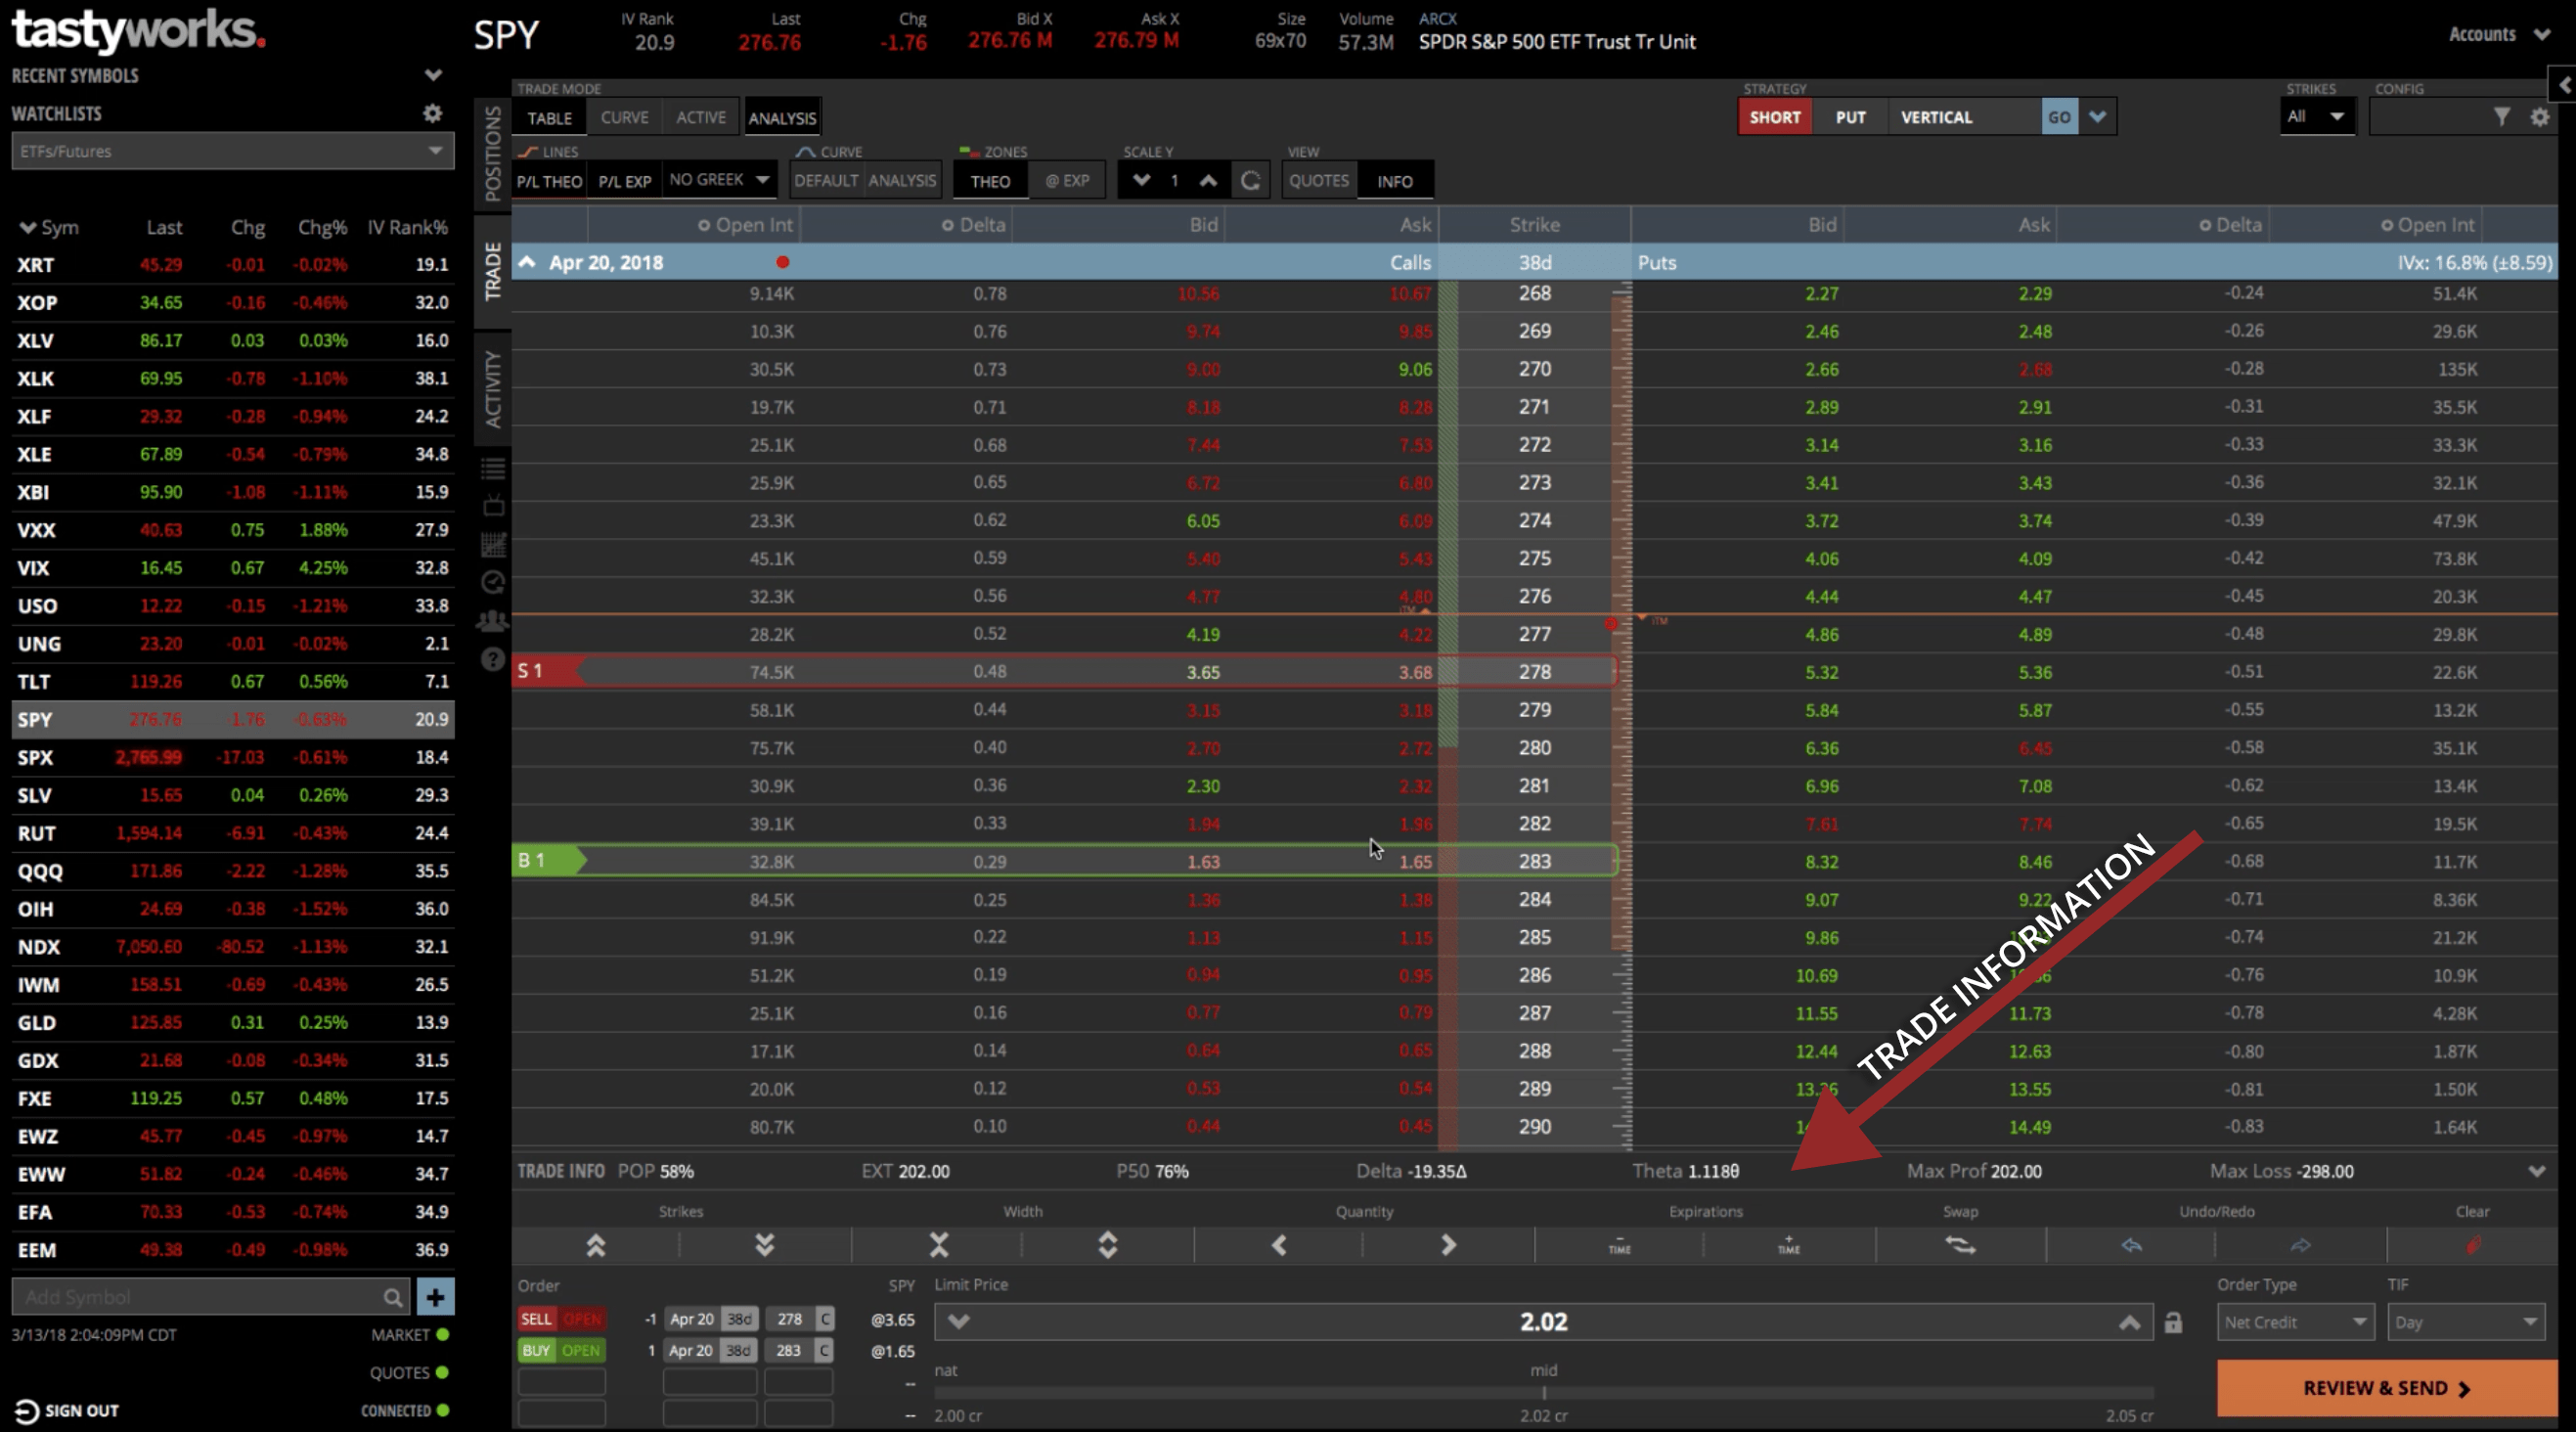This screenshot has width=2576, height=1432.
Task: Open TIF Day dropdown
Action: pos(2466,1322)
